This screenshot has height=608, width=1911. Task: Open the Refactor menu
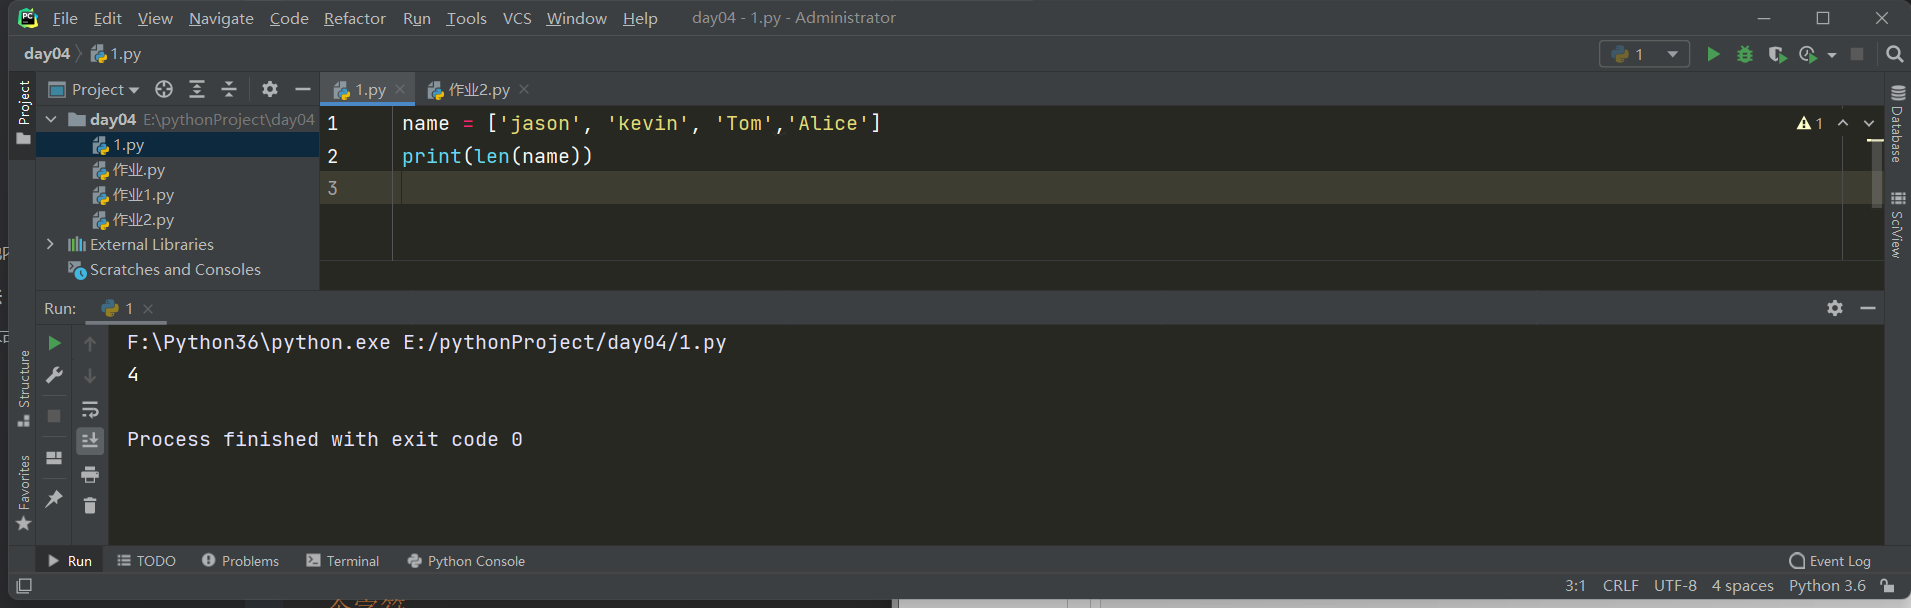(354, 18)
